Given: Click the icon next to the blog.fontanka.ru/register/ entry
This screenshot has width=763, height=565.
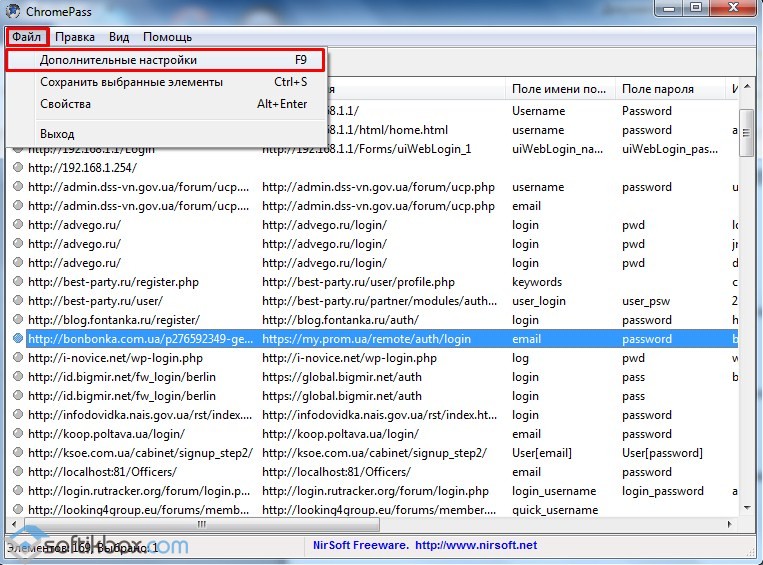Looking at the screenshot, I should click(17, 320).
